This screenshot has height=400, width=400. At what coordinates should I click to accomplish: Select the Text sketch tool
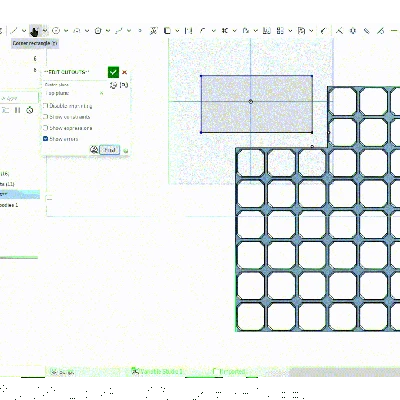pos(153,31)
